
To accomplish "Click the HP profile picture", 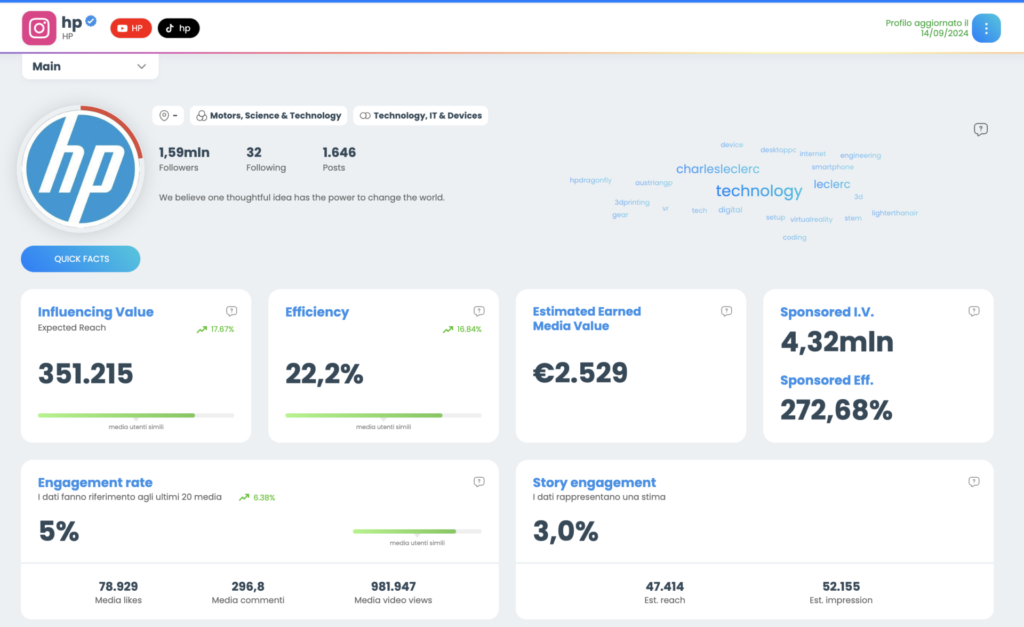I will [x=80, y=169].
